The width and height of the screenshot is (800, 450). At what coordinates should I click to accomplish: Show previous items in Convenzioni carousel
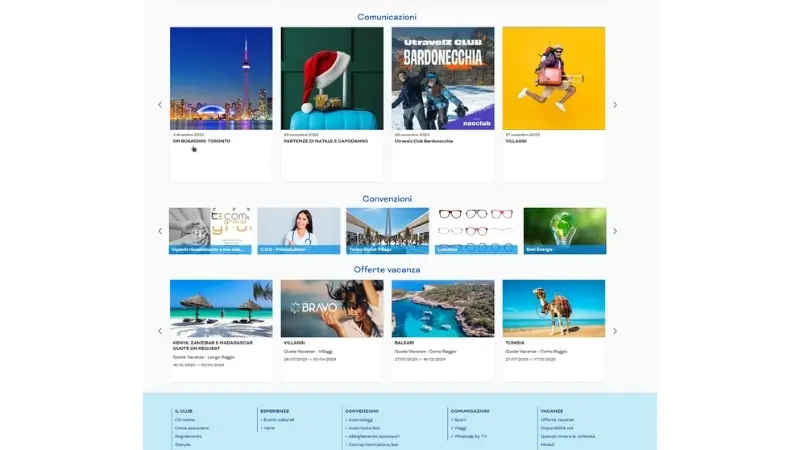point(160,231)
